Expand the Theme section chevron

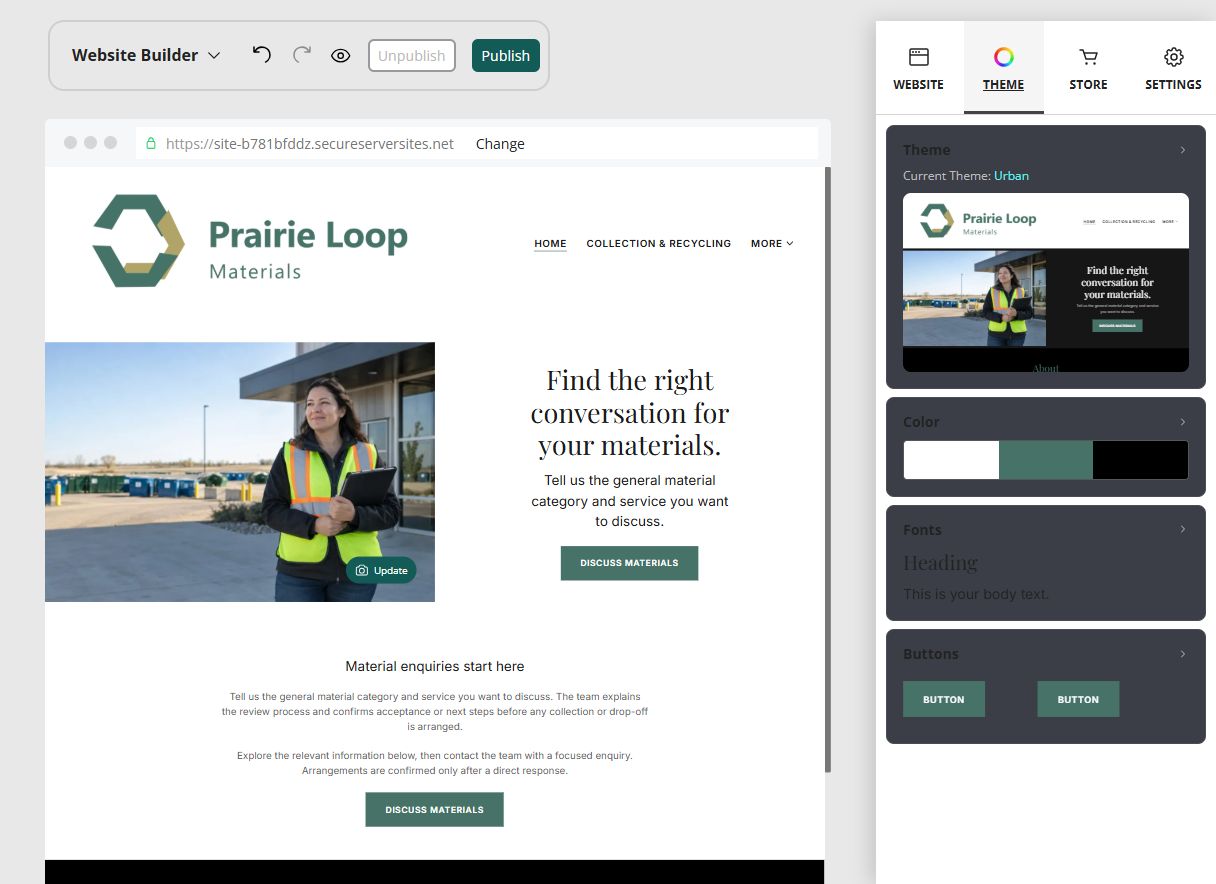[1182, 150]
